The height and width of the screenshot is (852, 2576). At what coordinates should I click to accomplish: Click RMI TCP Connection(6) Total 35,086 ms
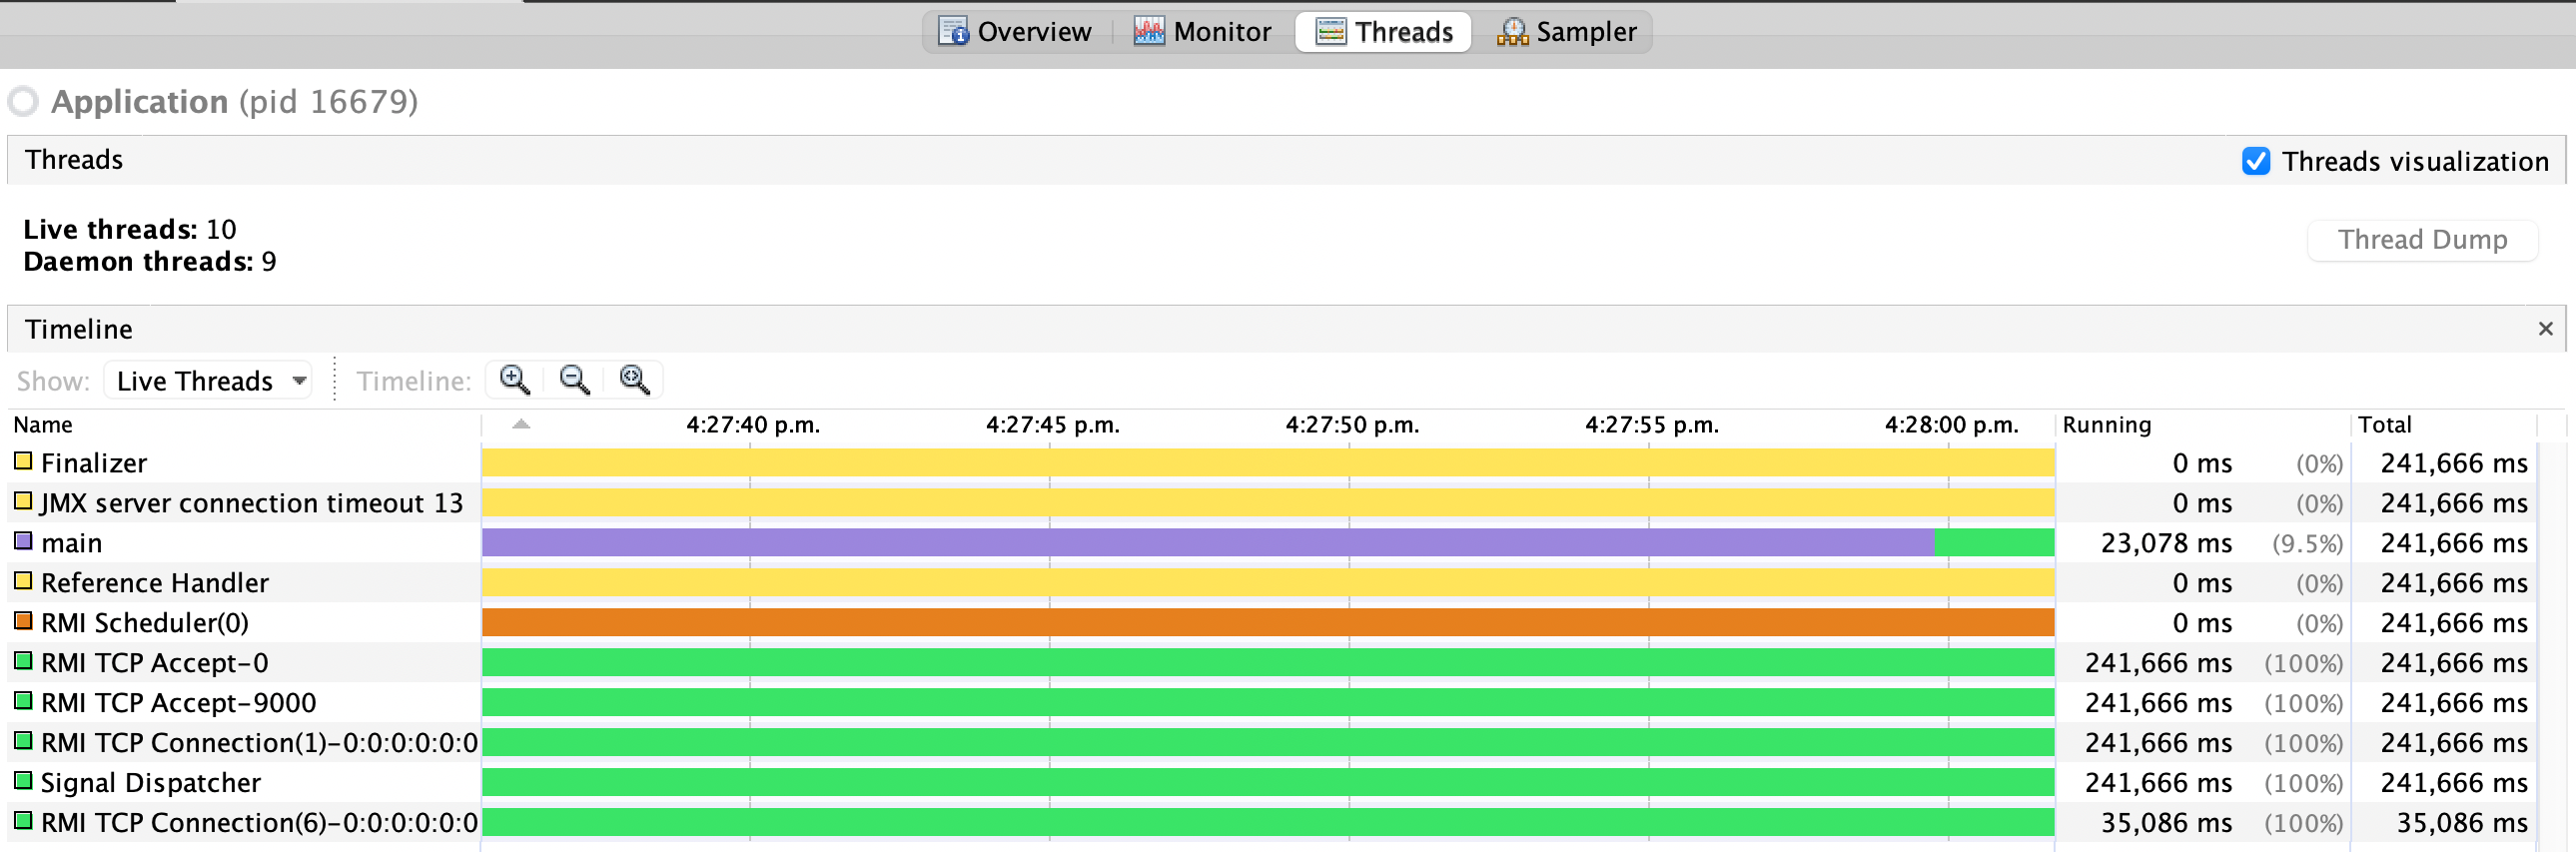point(2462,823)
